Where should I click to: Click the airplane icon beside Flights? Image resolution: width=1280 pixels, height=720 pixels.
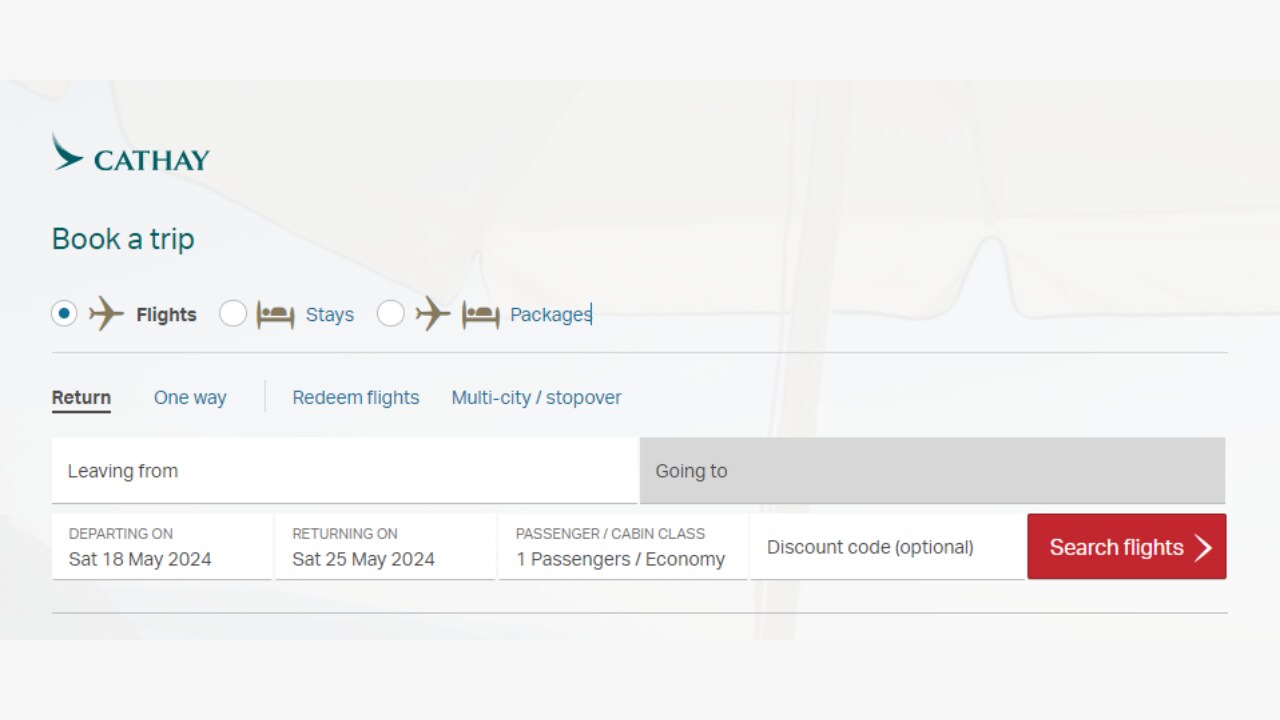pyautogui.click(x=106, y=314)
